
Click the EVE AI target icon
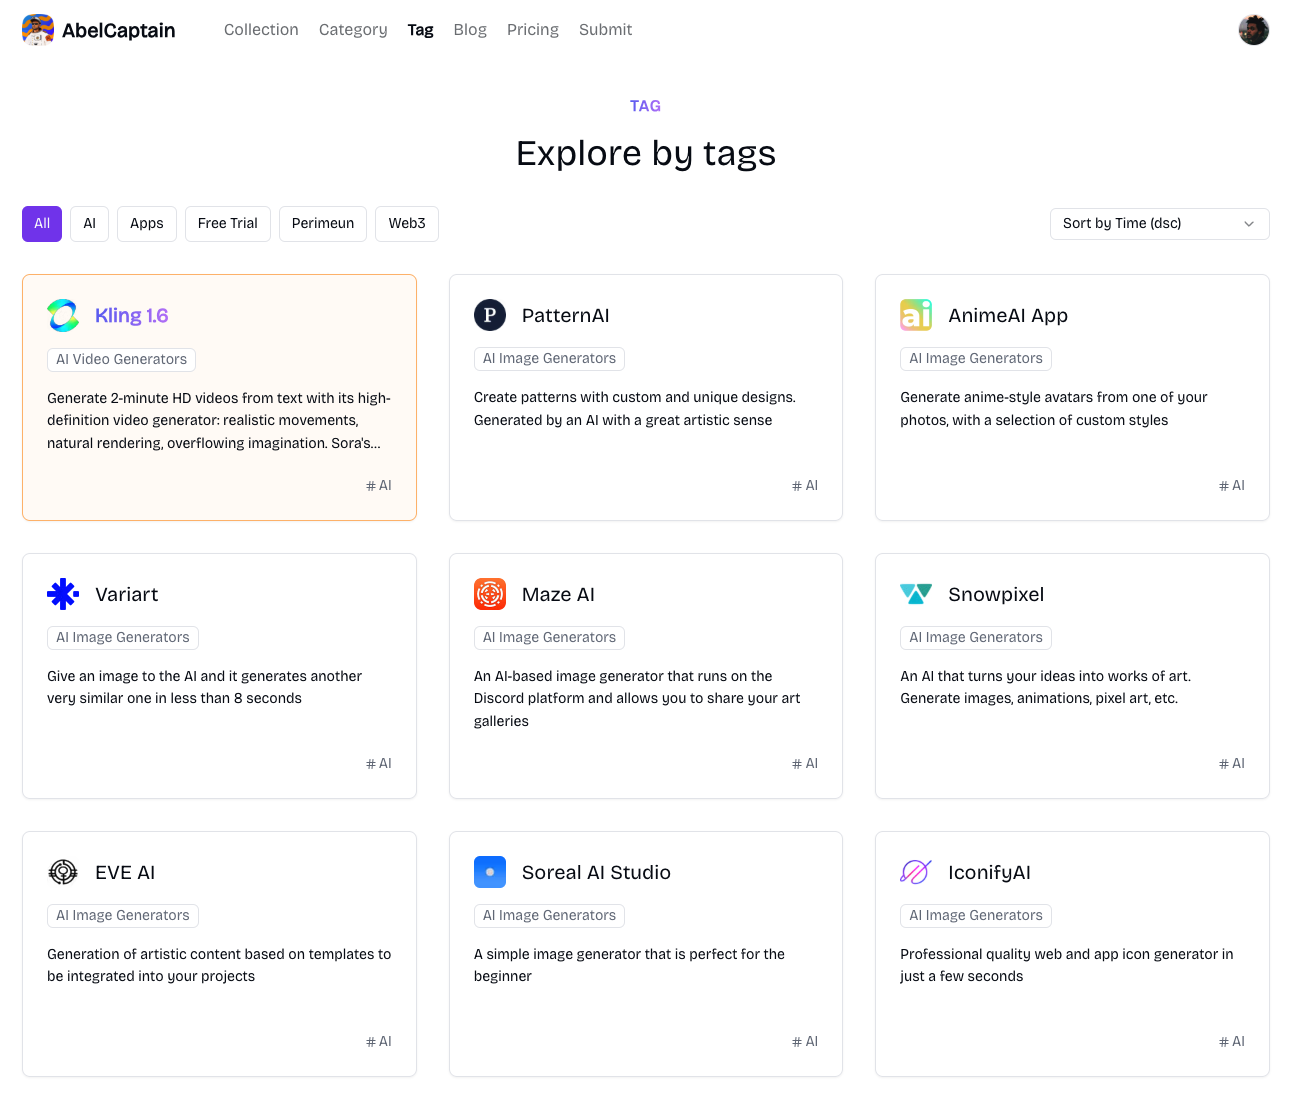[63, 872]
